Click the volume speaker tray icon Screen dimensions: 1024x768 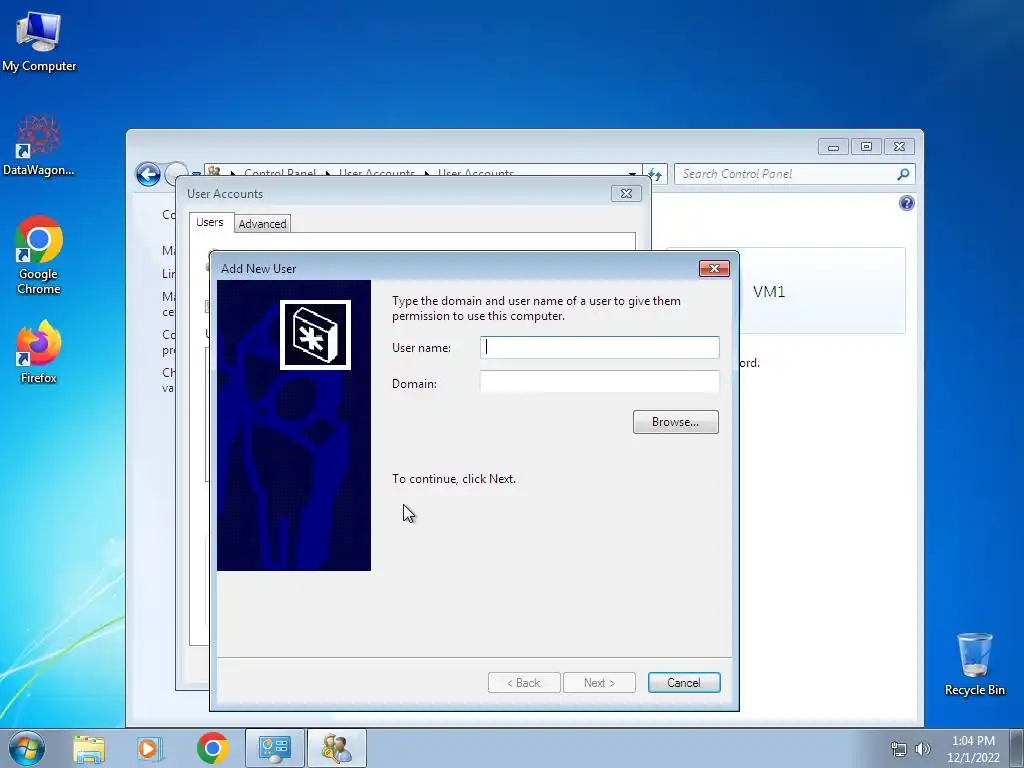click(x=923, y=749)
